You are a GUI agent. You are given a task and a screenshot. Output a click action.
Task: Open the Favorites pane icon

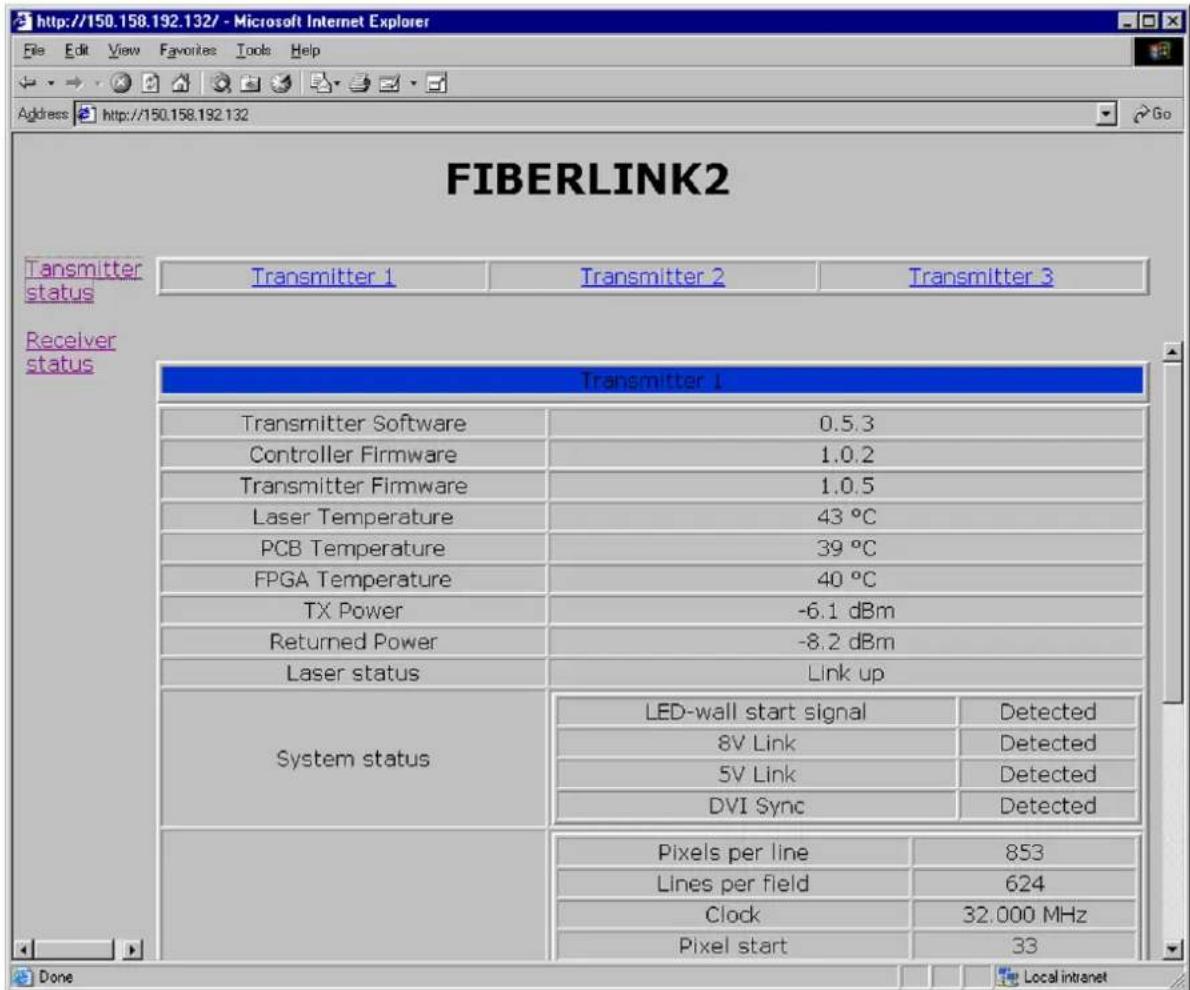(x=250, y=83)
